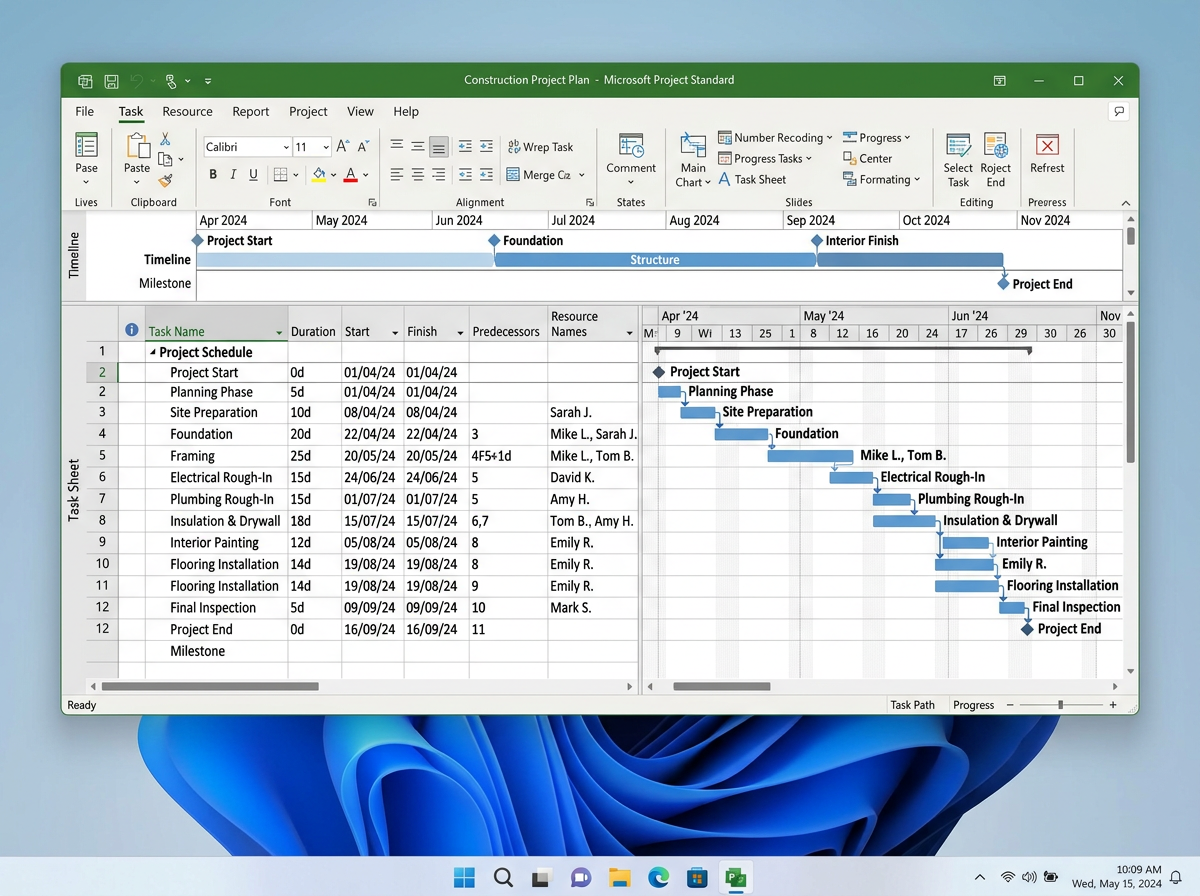Click the Merge cells icon

coord(514,175)
